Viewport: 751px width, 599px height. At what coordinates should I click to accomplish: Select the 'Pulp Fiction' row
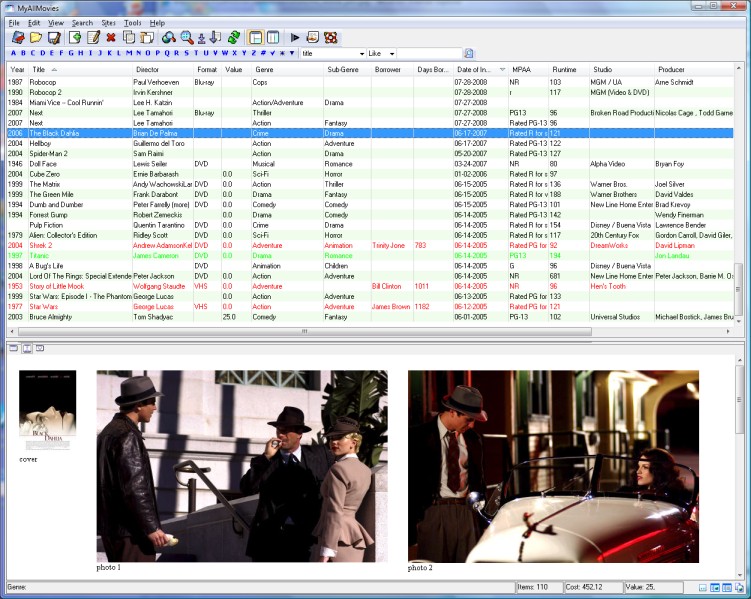[370, 225]
